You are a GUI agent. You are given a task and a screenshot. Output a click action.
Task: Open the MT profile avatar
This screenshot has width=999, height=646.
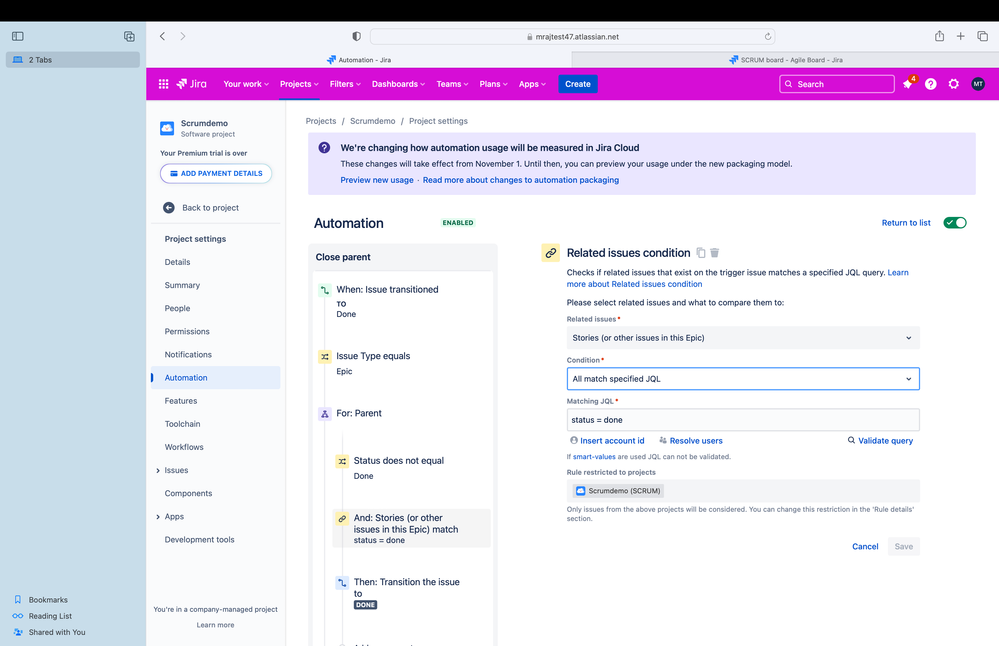click(x=978, y=84)
